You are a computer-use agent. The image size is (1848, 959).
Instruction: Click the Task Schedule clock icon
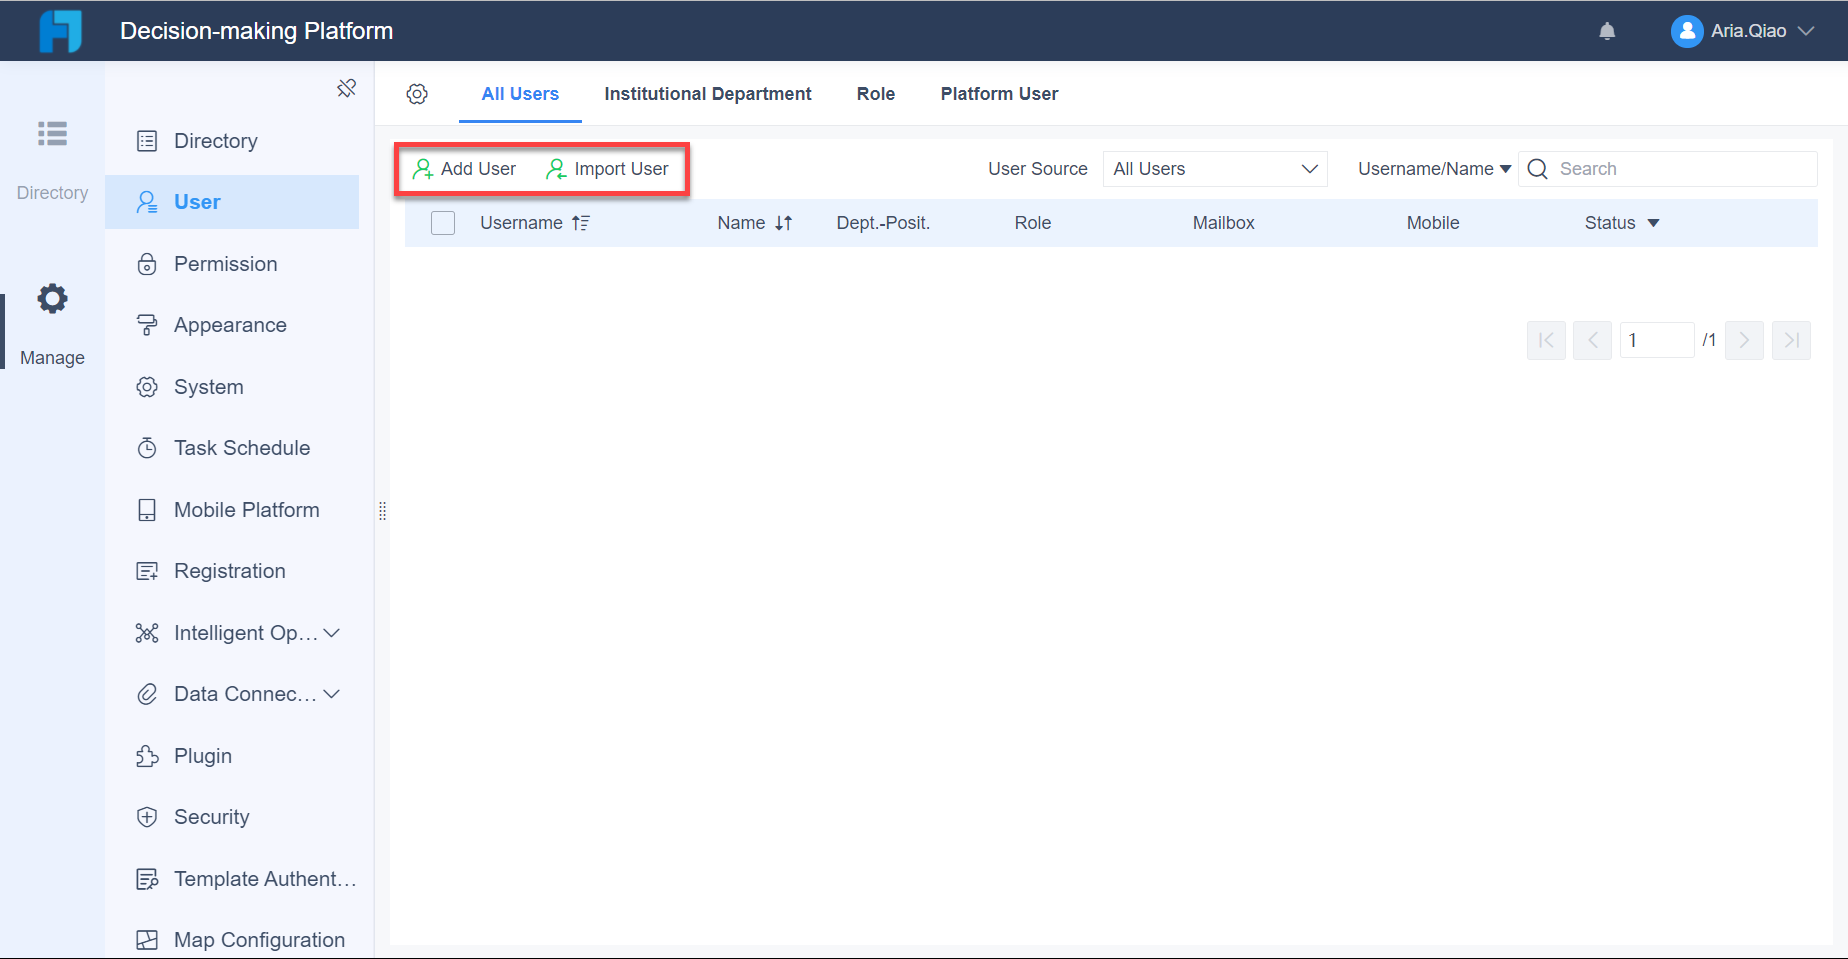point(147,447)
